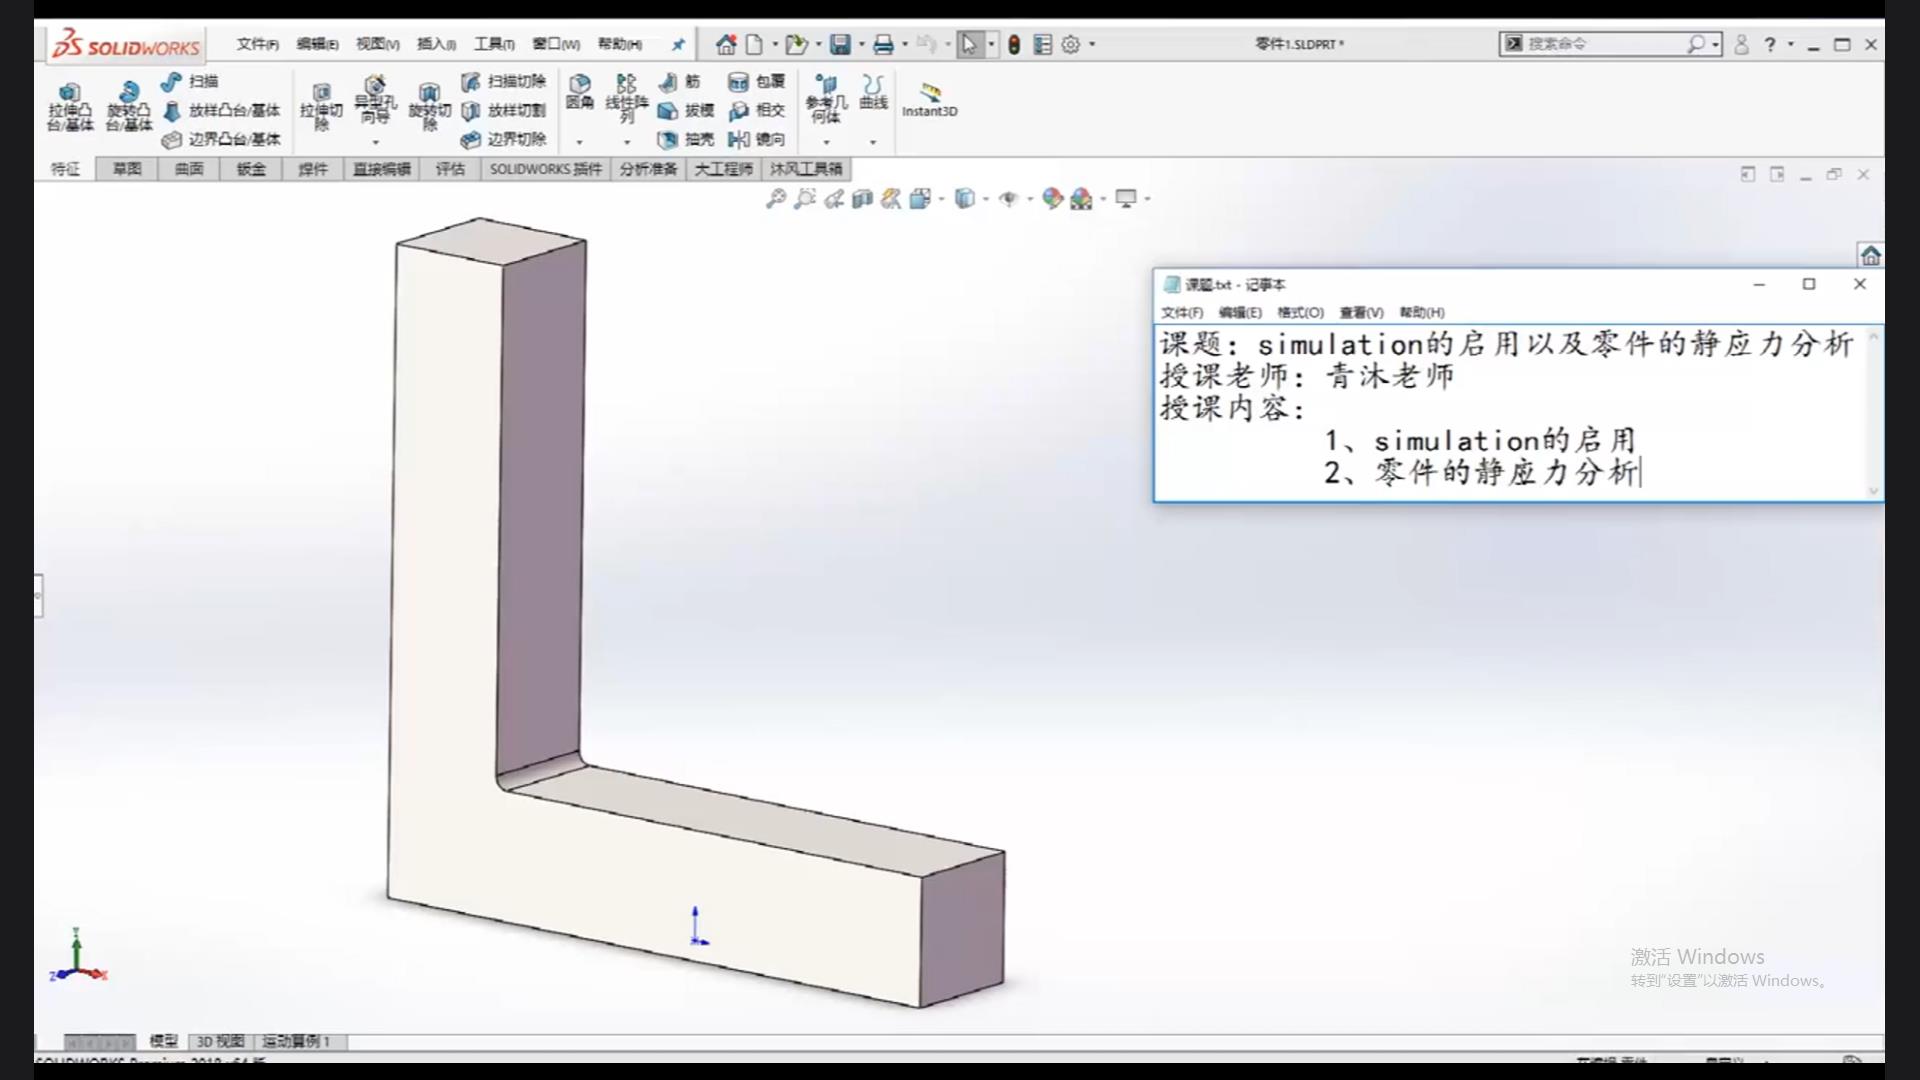This screenshot has width=1920, height=1080.
Task: Open the 工具(T) menu in SolidWorks
Action: pos(494,44)
